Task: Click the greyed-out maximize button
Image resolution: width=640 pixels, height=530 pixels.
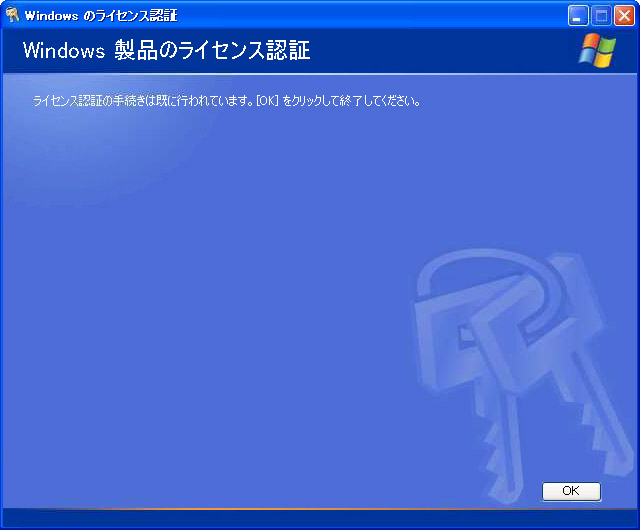Action: [x=601, y=16]
